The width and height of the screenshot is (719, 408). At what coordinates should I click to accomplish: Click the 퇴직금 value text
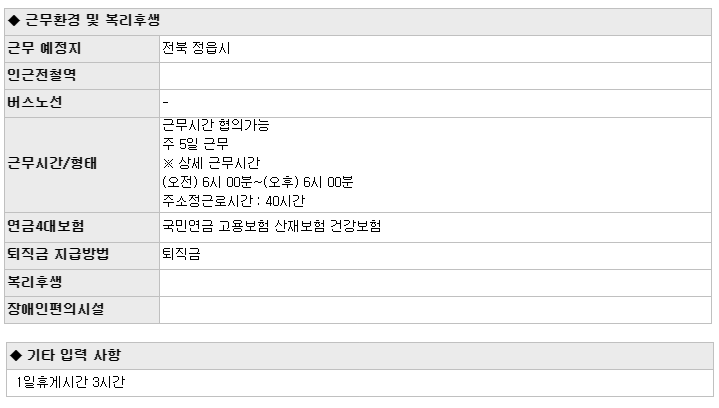181,254
